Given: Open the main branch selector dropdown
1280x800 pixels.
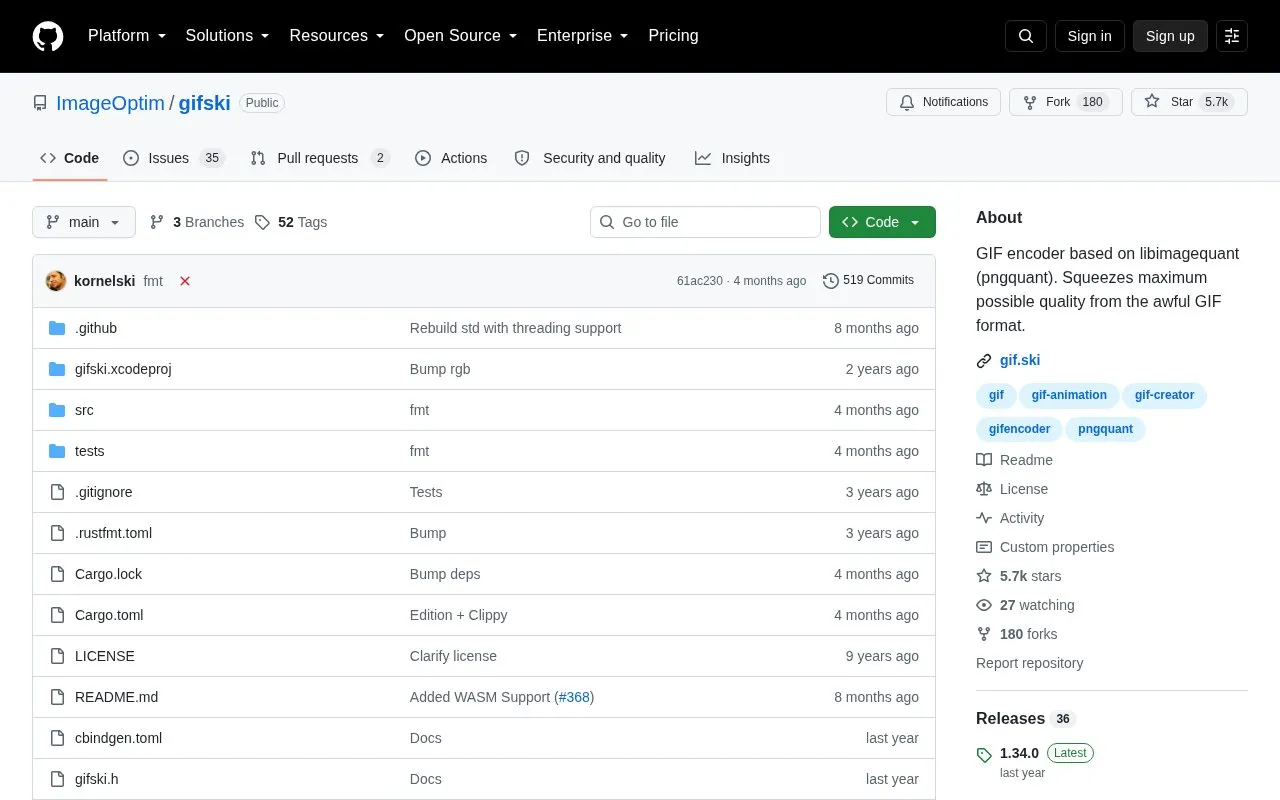Looking at the screenshot, I should (x=84, y=222).
